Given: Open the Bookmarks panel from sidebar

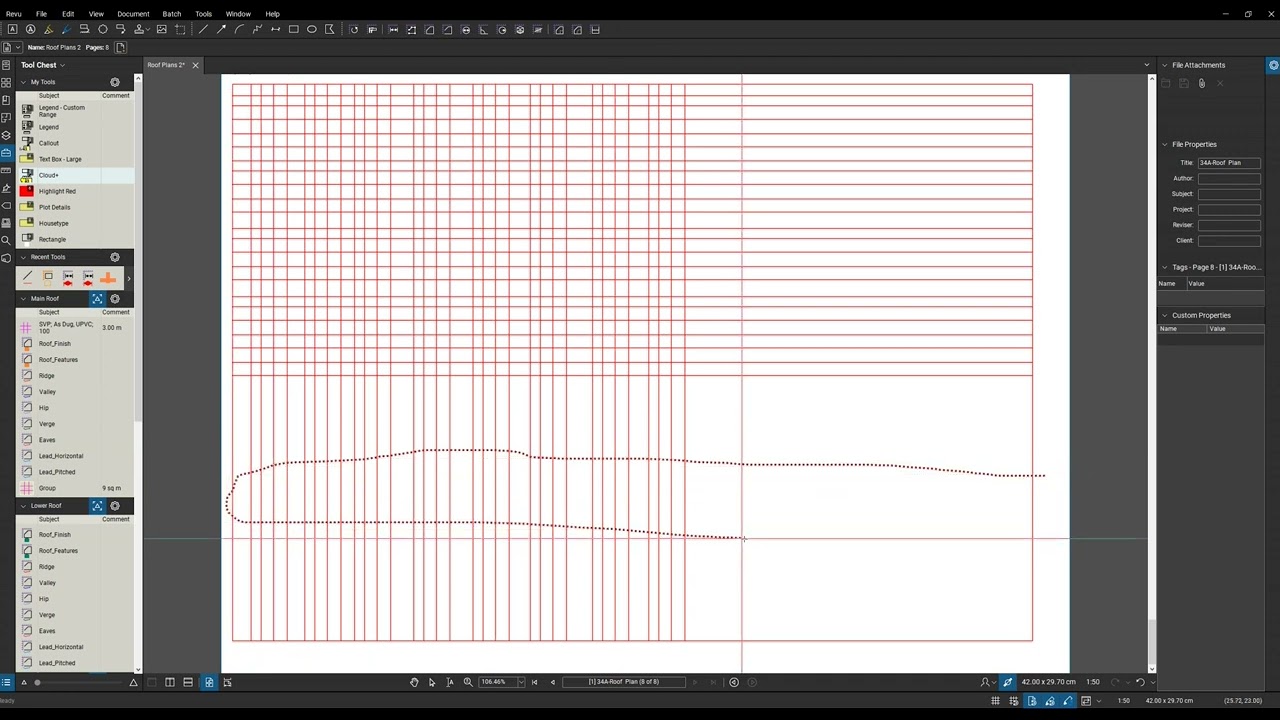Looking at the screenshot, I should pyautogui.click(x=6, y=100).
